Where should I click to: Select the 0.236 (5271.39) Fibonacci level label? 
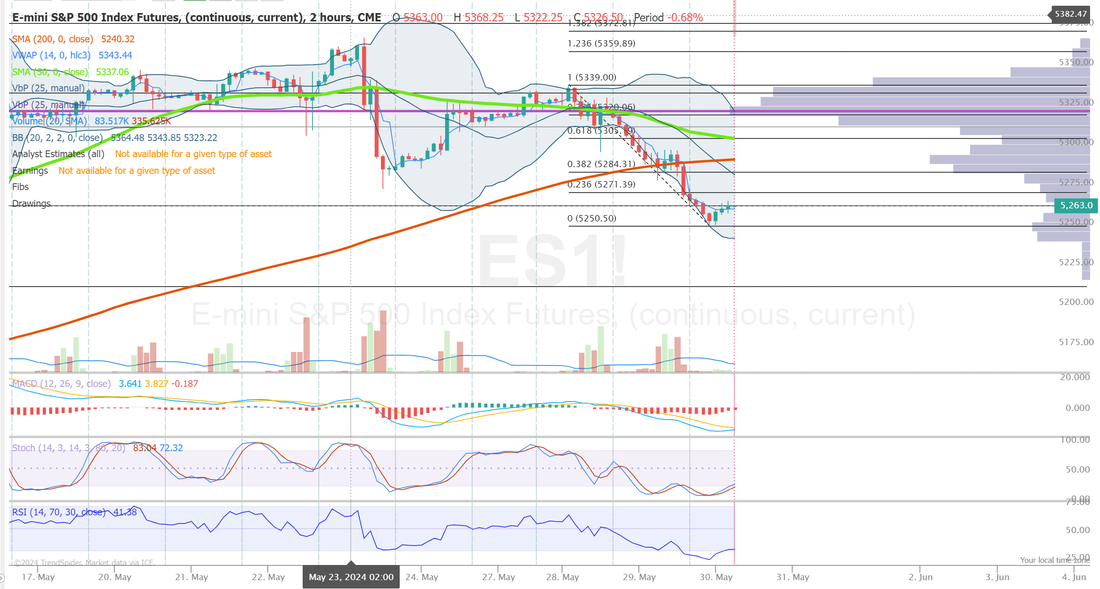coord(601,184)
